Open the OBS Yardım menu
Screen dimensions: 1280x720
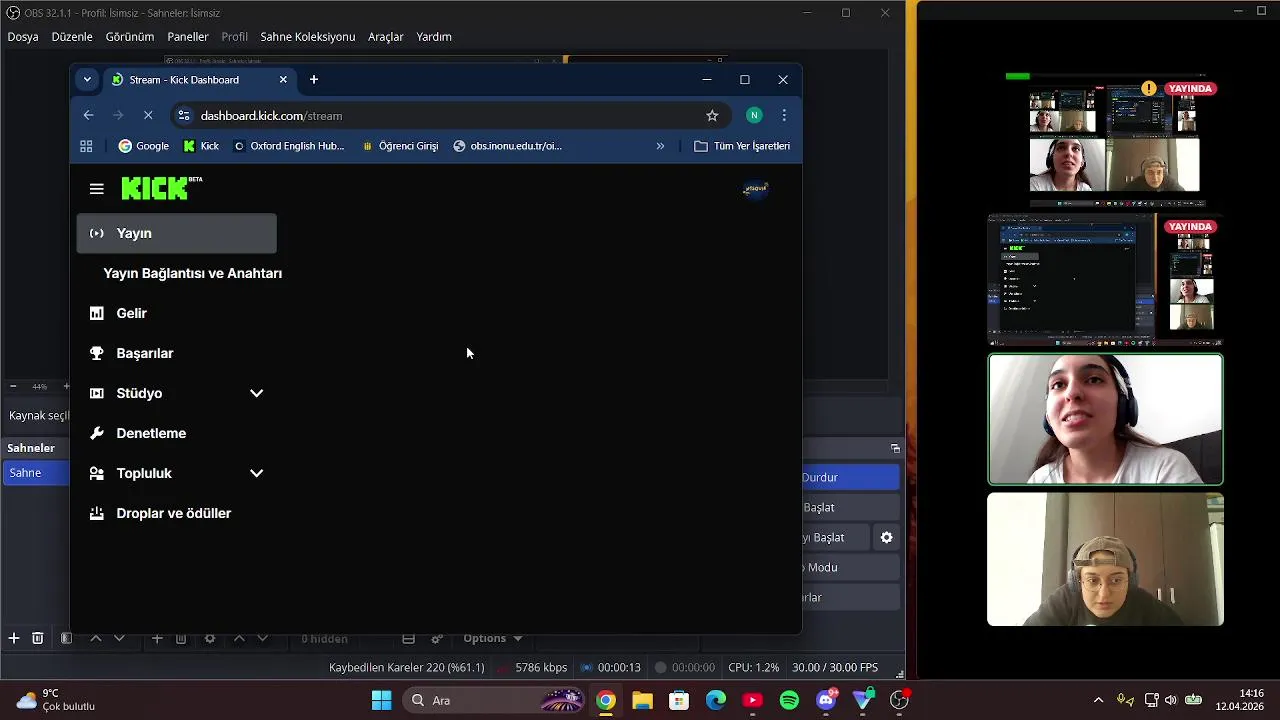434,37
